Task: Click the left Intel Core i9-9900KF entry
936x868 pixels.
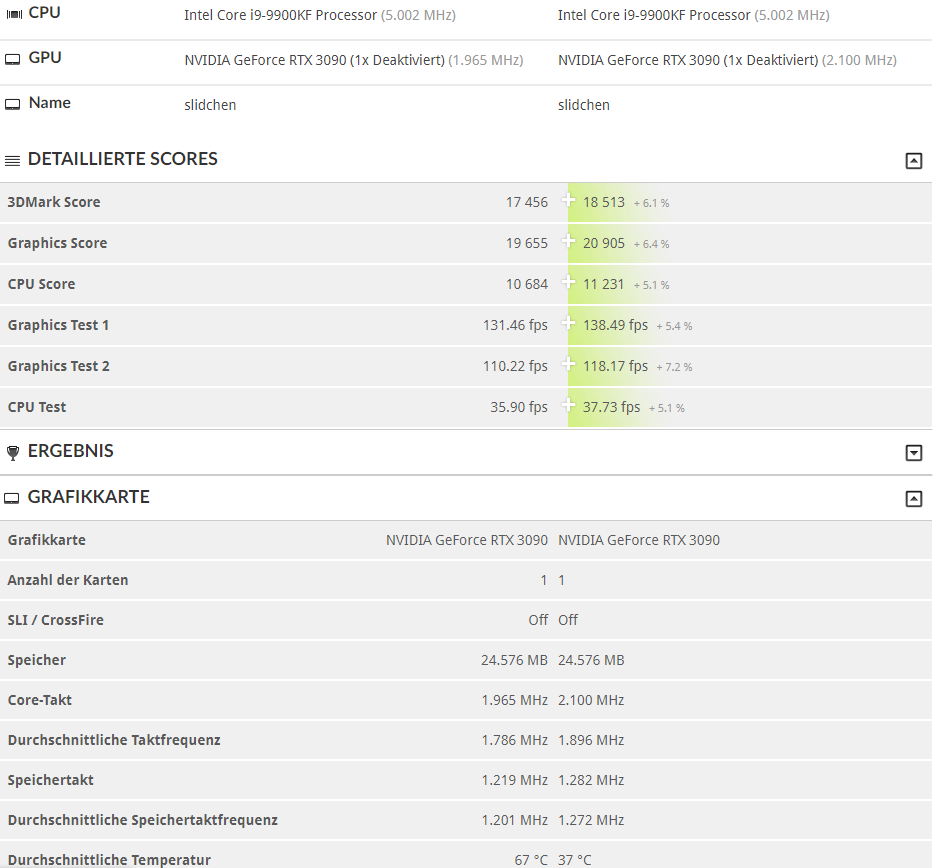Action: pos(319,16)
